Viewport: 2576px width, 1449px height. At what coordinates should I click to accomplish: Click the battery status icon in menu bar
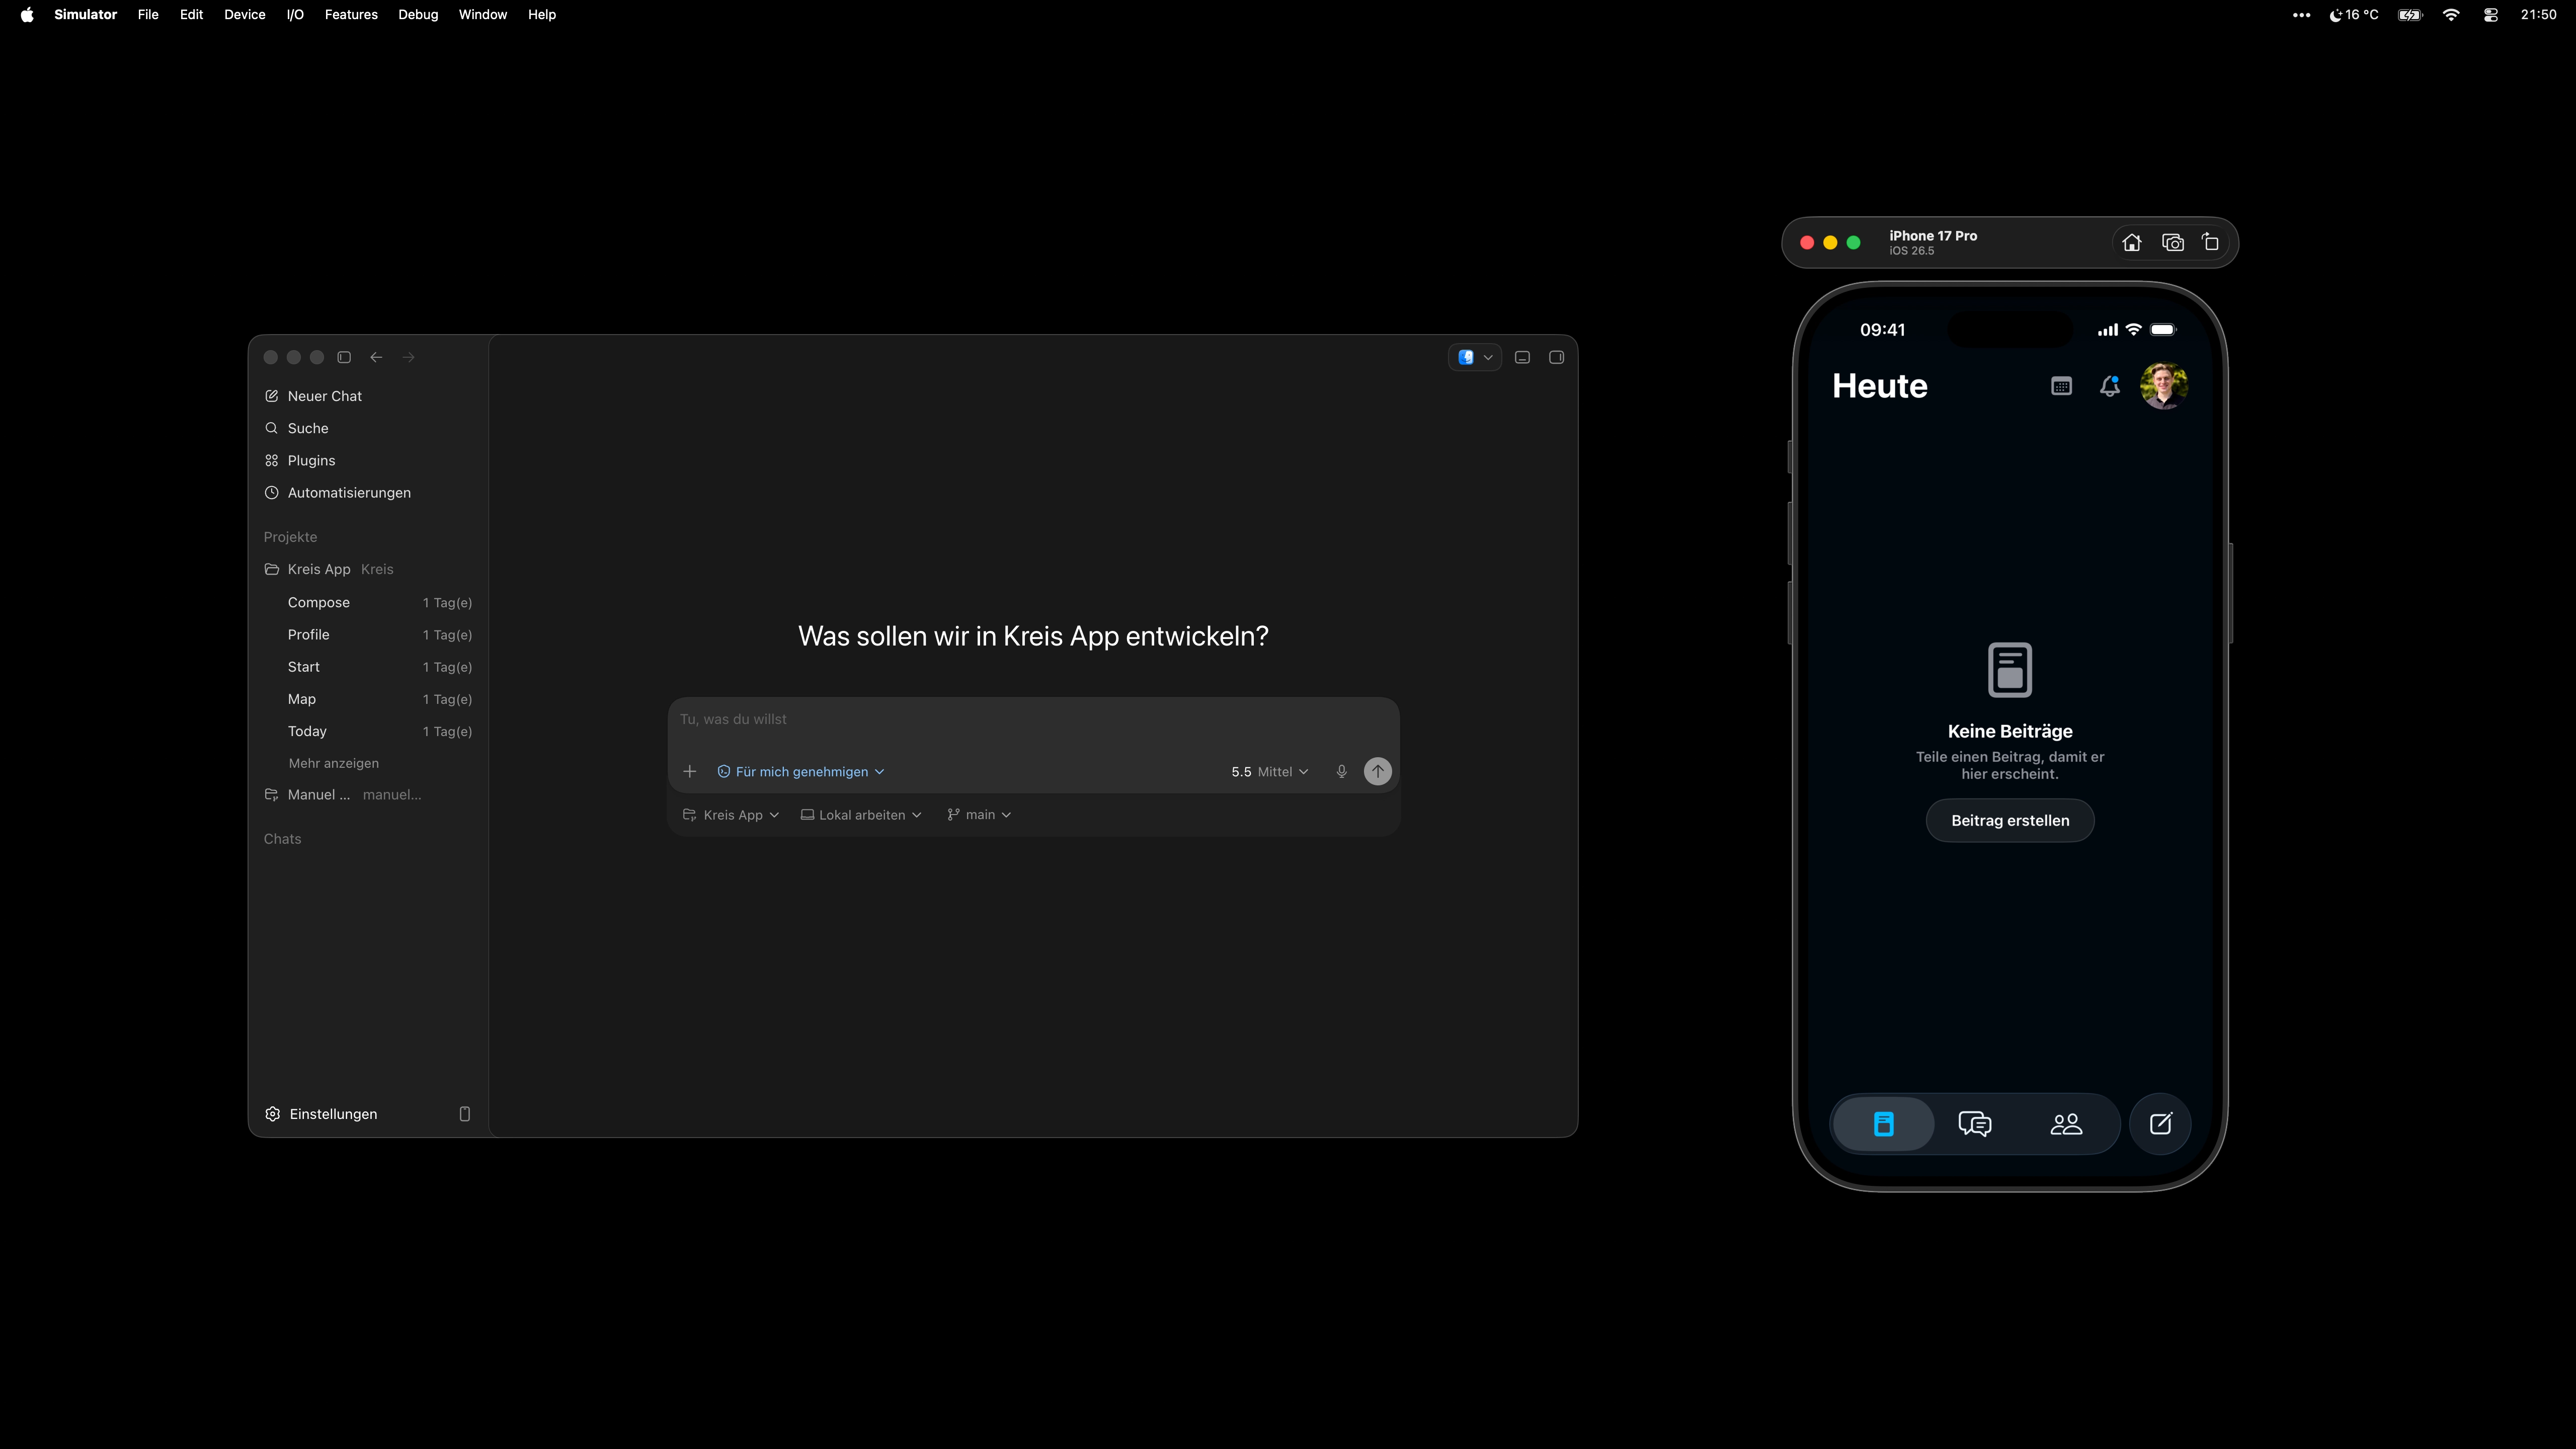click(x=2410, y=15)
